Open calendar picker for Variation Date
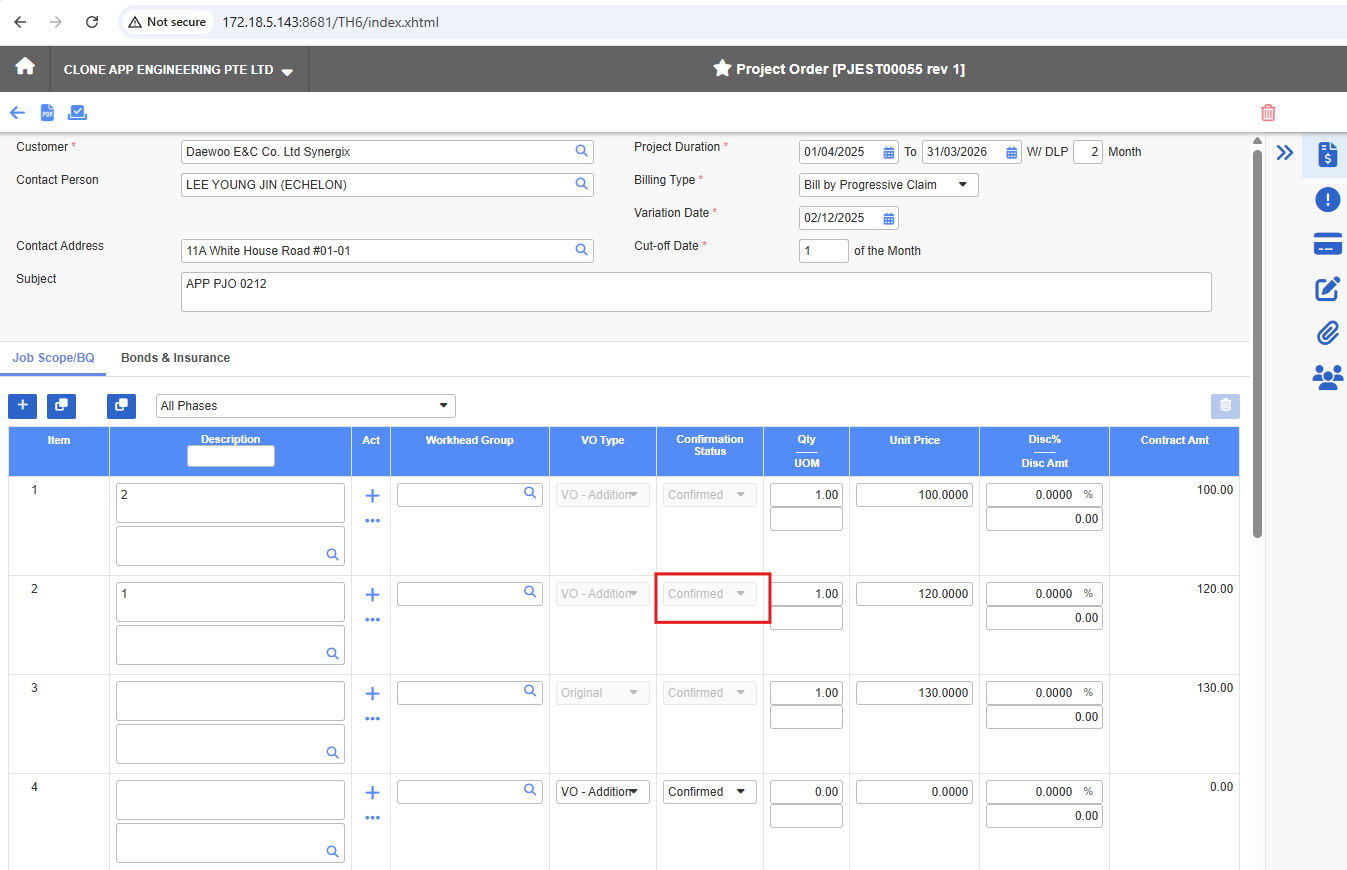This screenshot has height=870, width=1347. tap(888, 218)
